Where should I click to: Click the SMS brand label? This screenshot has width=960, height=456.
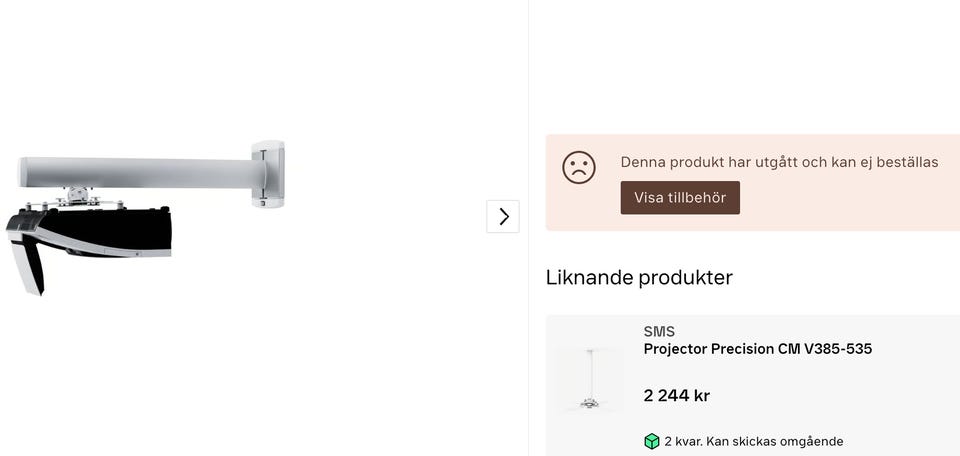tap(659, 331)
